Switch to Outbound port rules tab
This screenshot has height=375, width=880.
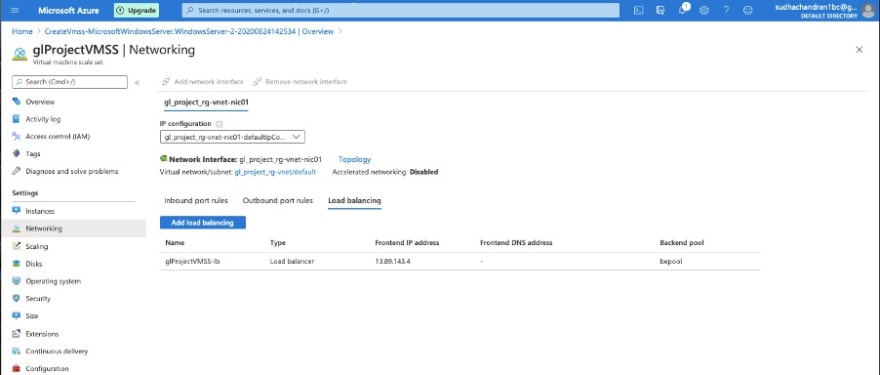coord(278,200)
